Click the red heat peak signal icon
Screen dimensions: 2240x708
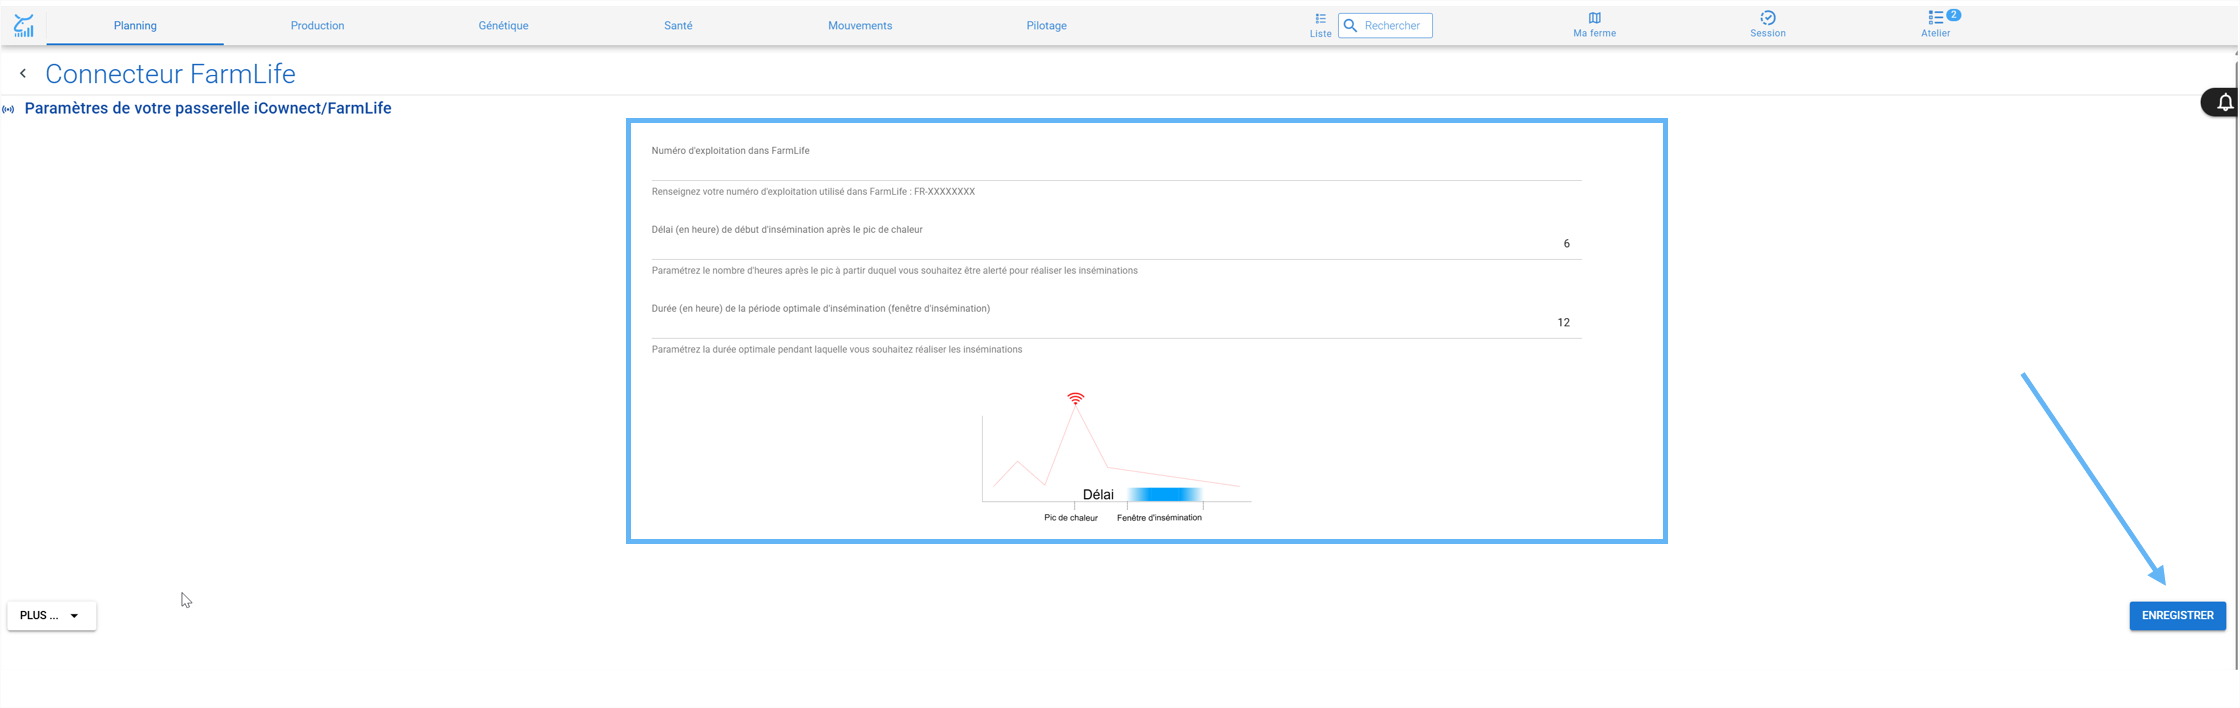1075,398
